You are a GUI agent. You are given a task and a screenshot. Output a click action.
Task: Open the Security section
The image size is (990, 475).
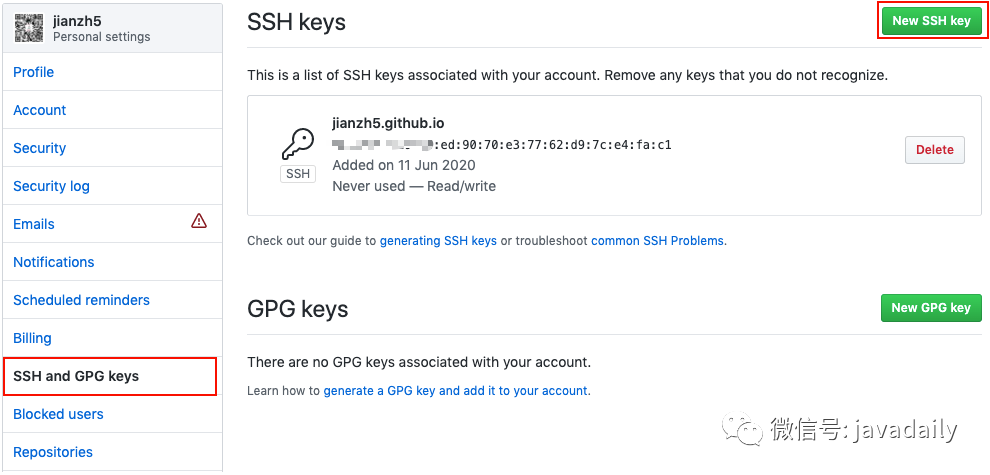(40, 148)
